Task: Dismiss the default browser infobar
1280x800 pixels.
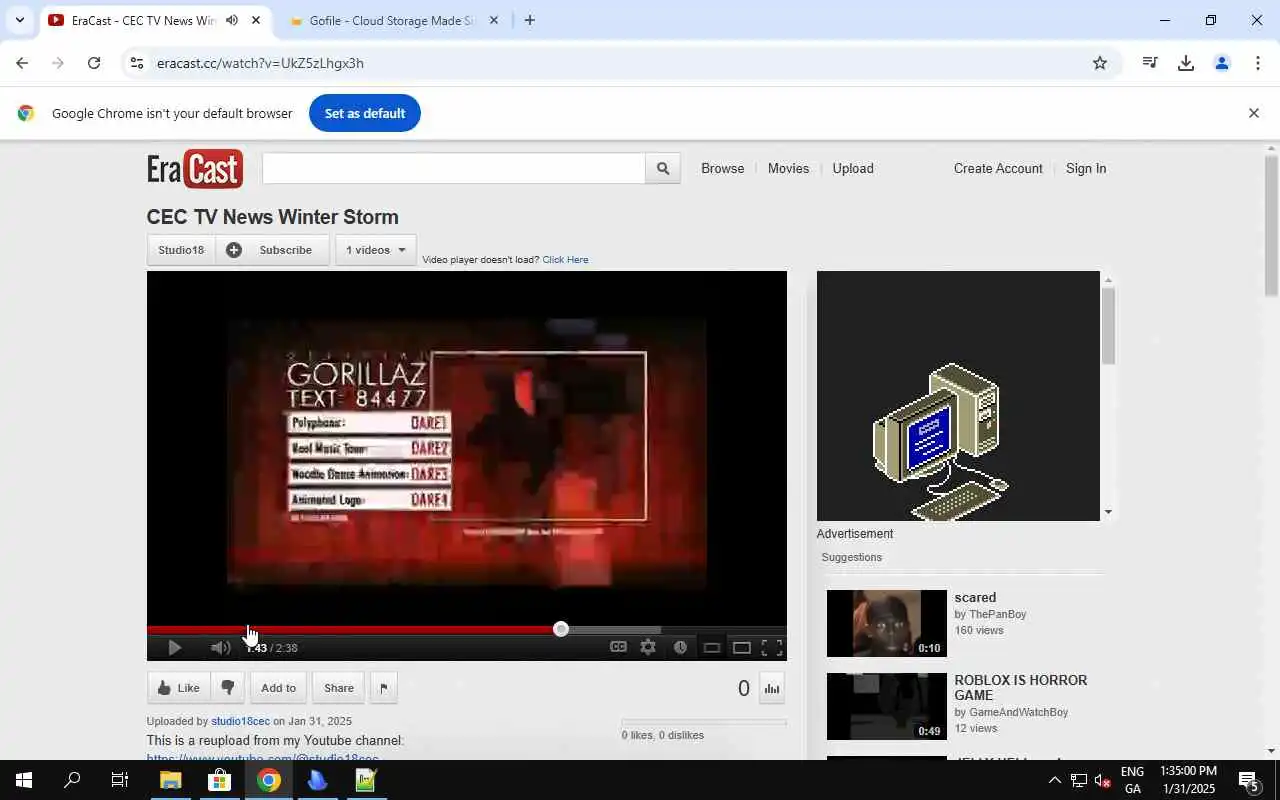Action: tap(1253, 113)
